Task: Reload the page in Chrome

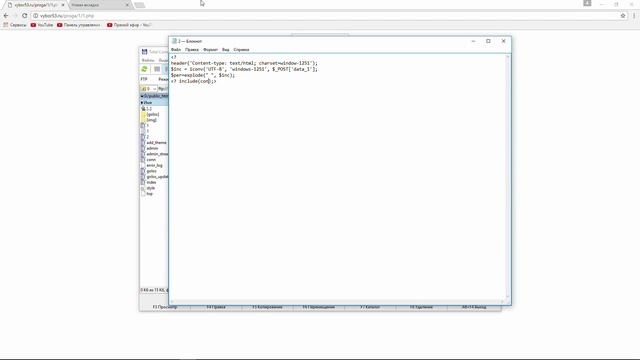Action: 24,16
